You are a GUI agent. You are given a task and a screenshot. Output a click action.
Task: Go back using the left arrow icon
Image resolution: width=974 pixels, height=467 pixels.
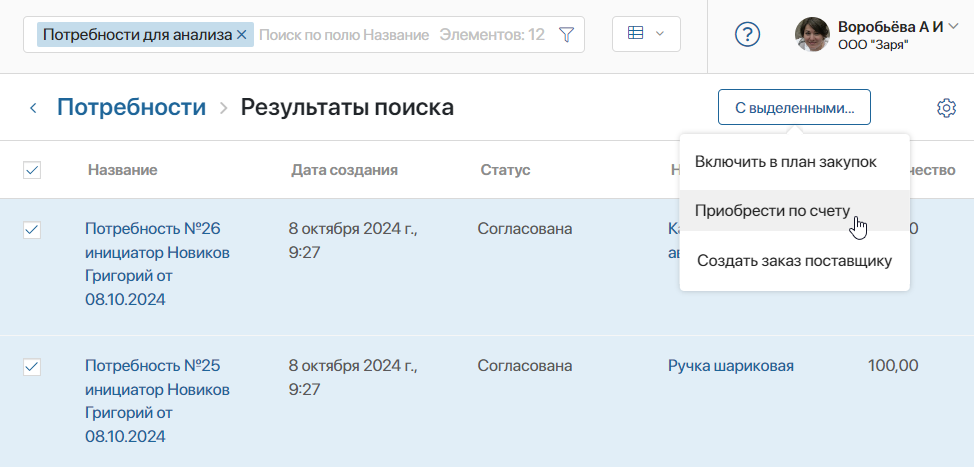point(33,108)
